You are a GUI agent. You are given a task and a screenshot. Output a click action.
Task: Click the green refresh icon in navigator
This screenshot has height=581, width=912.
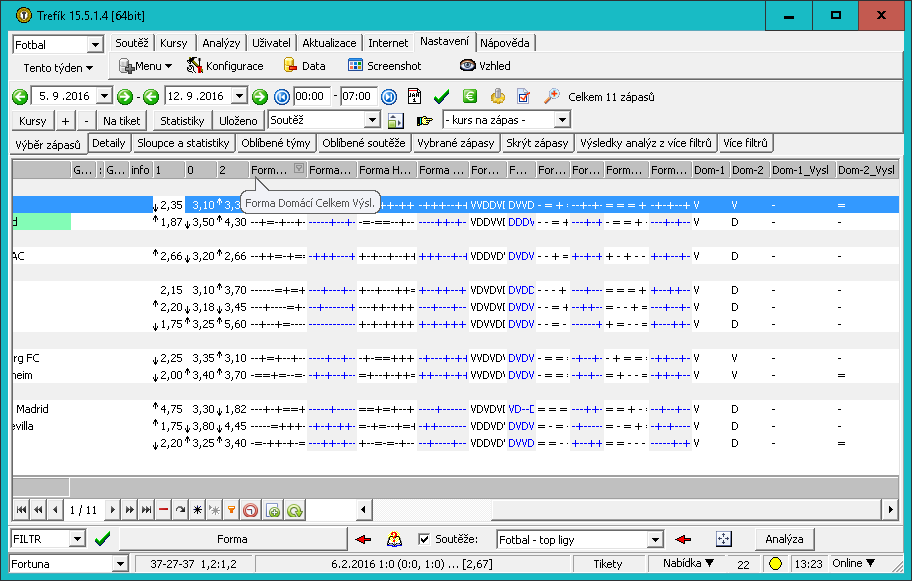point(294,510)
